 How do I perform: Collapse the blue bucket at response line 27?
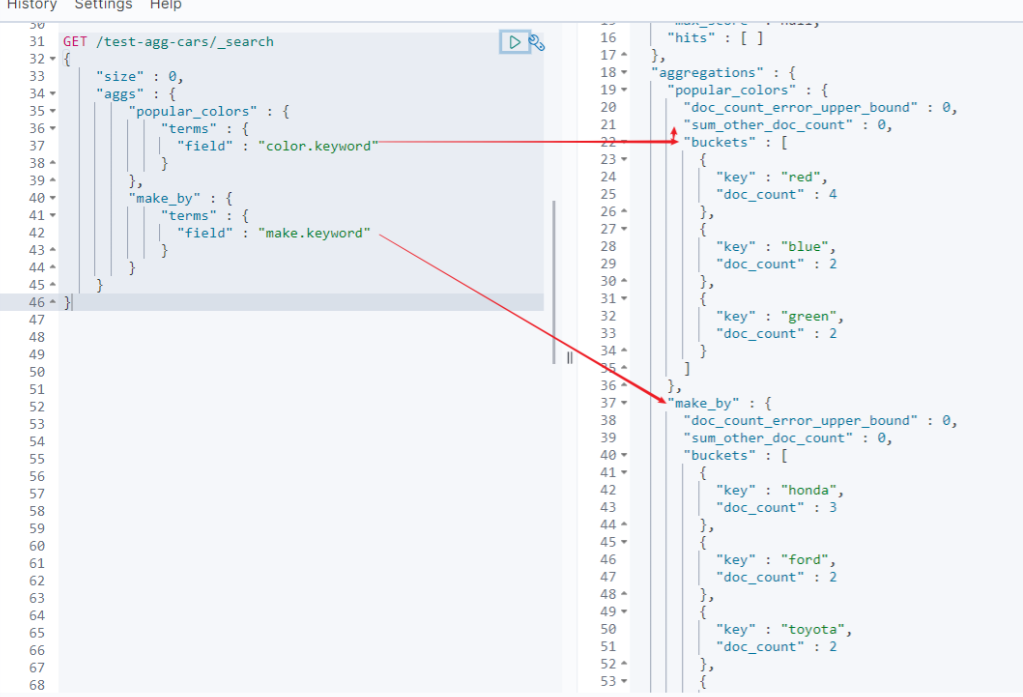coord(624,229)
